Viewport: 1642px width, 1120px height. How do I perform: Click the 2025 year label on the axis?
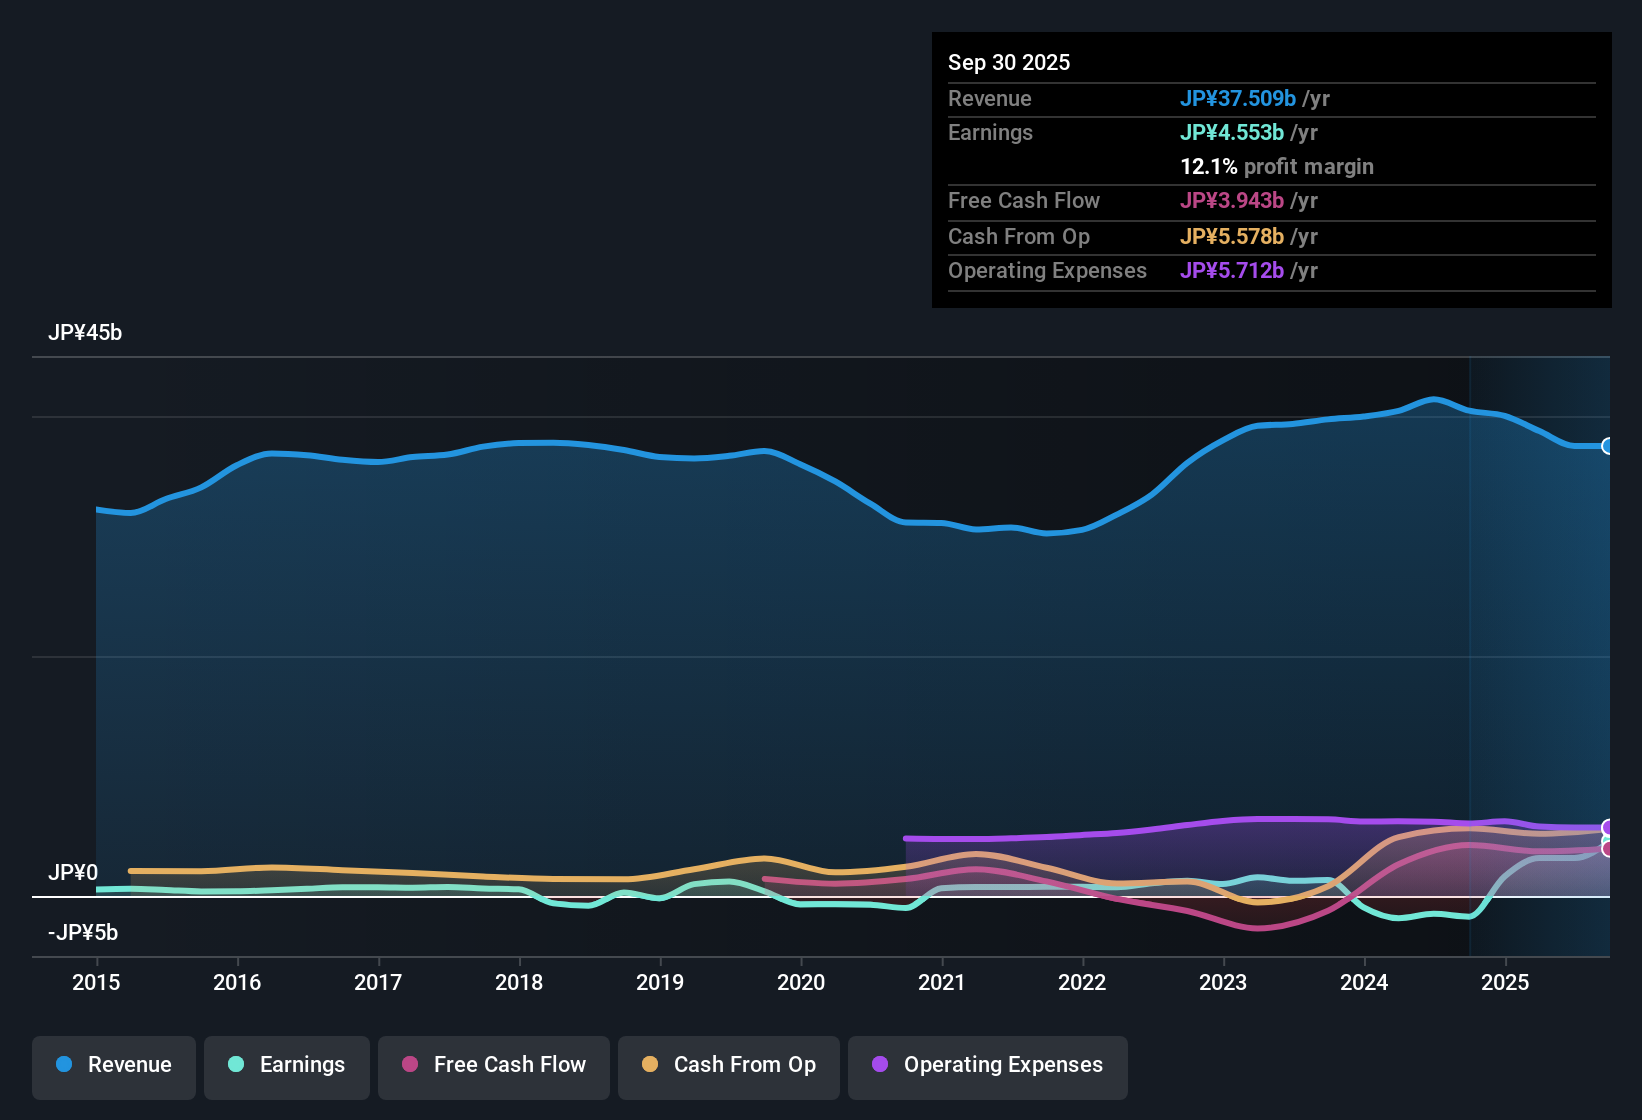click(1506, 983)
